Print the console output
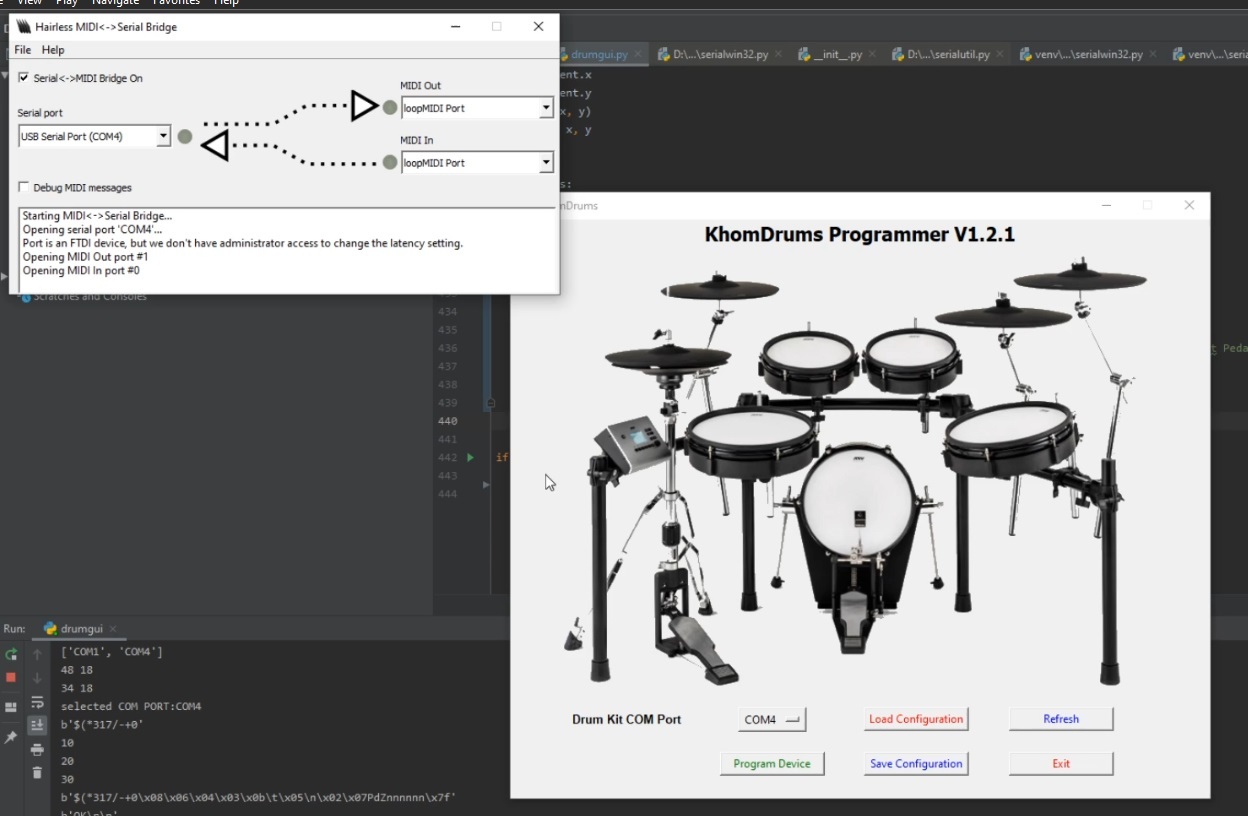This screenshot has height=816, width=1248. tap(37, 749)
